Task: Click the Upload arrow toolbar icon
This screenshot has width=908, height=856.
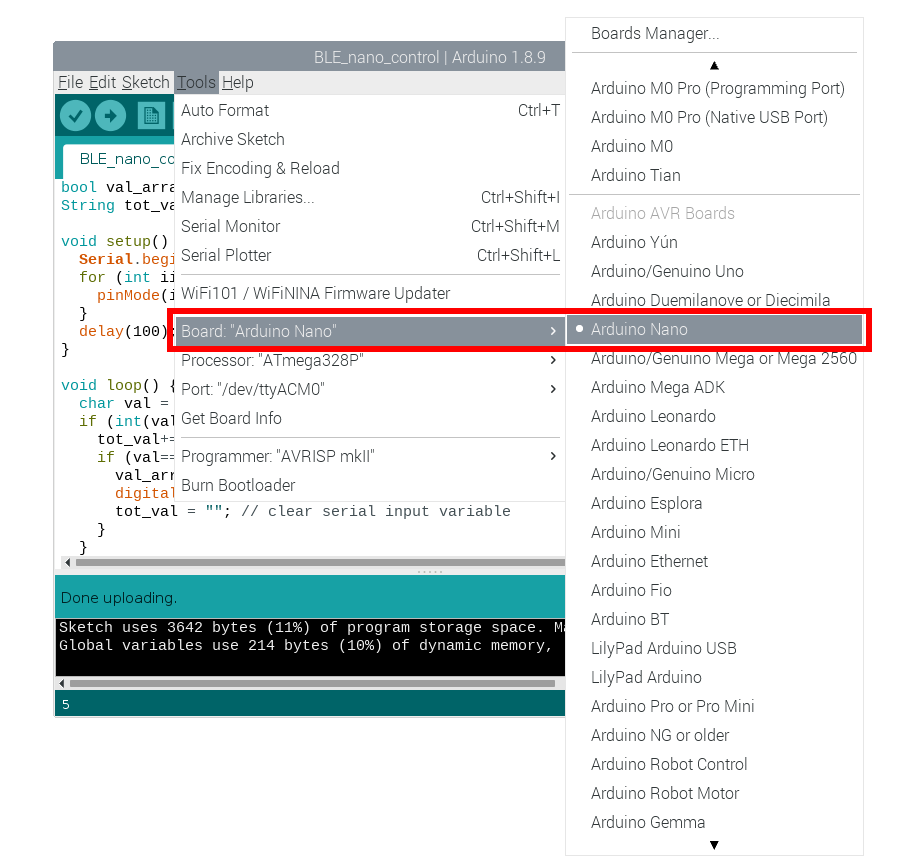Action: (111, 116)
